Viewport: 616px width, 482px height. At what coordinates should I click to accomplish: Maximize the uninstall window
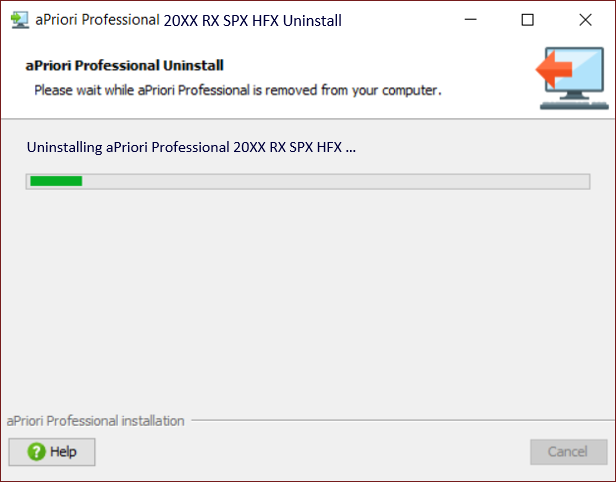[x=527, y=20]
